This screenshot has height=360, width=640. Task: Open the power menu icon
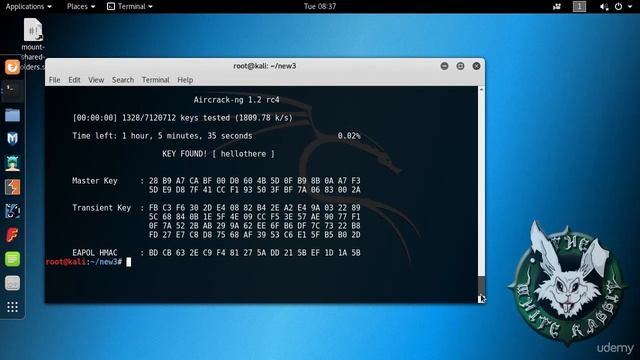click(x=618, y=7)
